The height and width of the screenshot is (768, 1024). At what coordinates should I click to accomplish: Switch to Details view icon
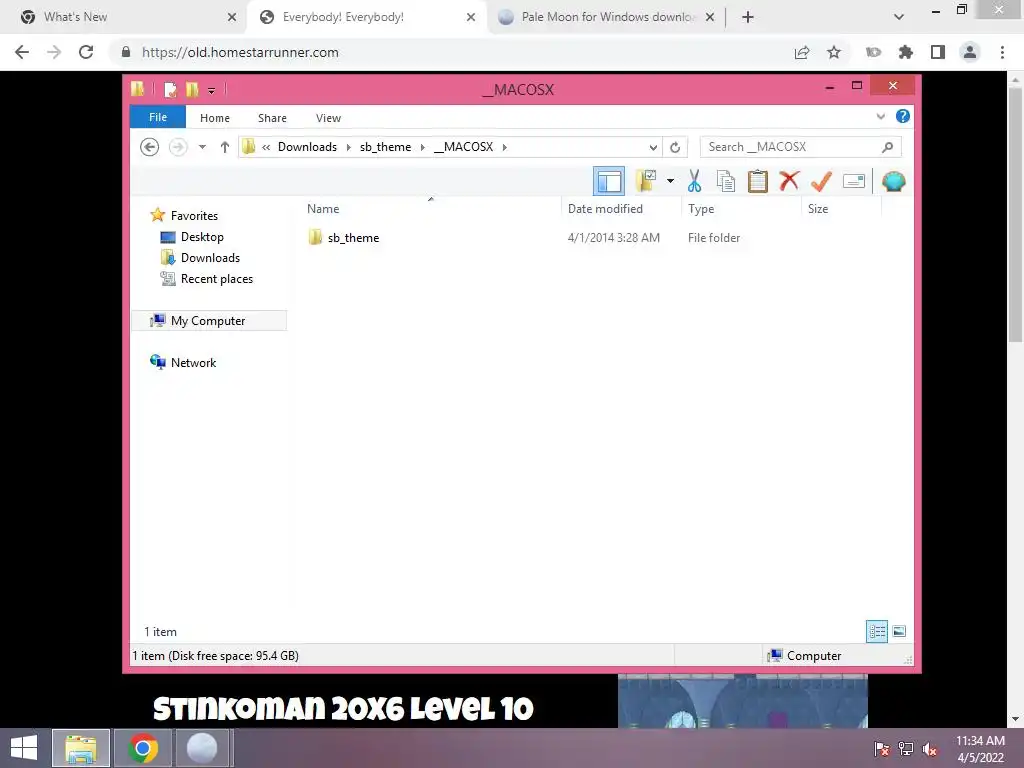pos(877,631)
